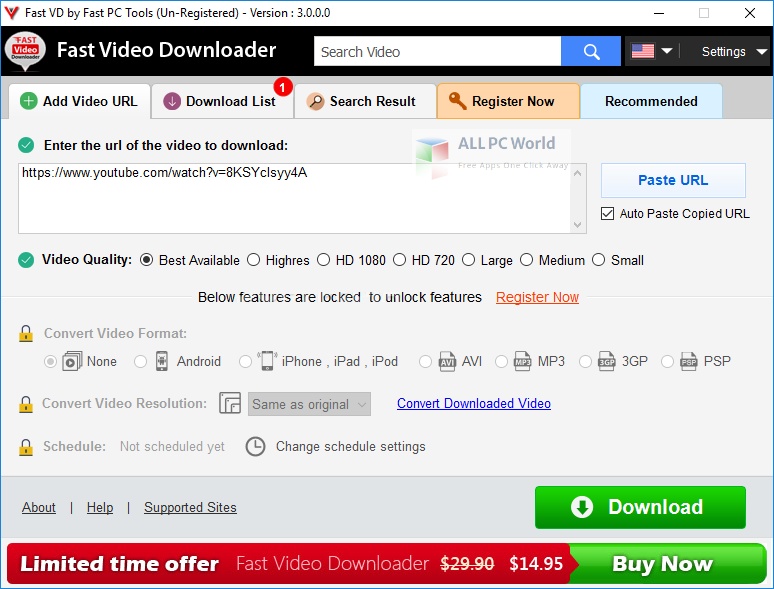Click the Paste URL button
The height and width of the screenshot is (589, 774).
click(673, 180)
